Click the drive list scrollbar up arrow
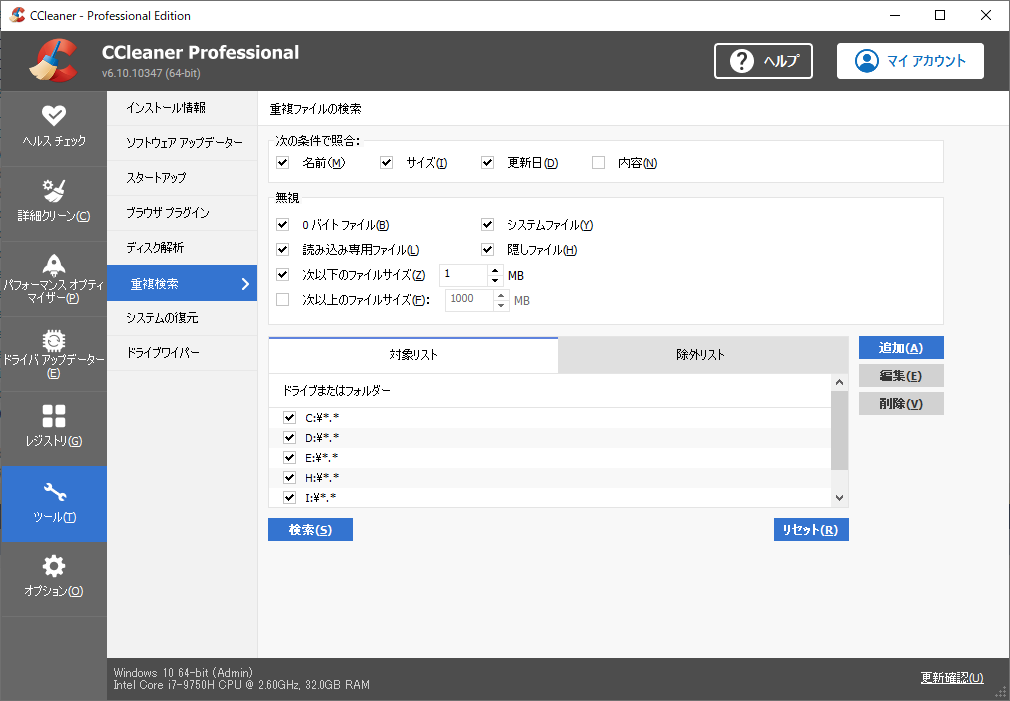Viewport: 1010px width, 701px height. point(839,383)
